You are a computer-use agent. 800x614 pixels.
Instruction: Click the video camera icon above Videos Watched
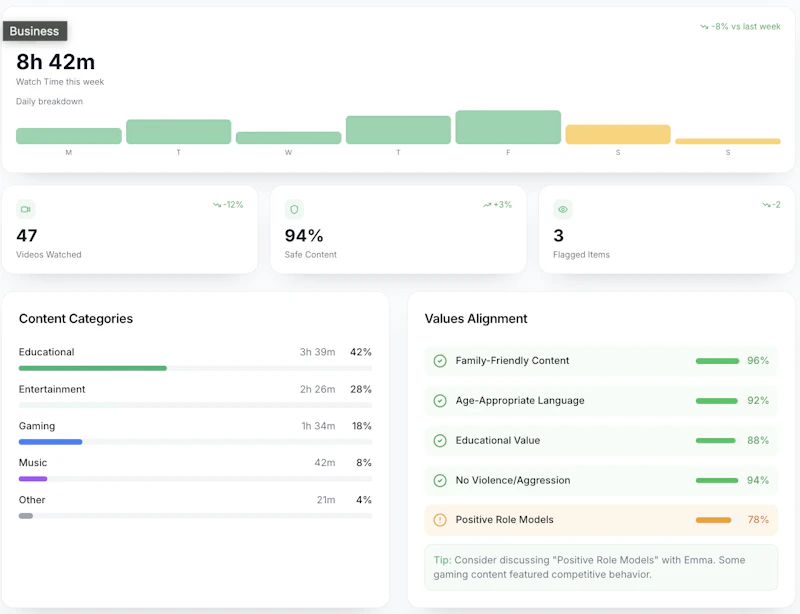(26, 209)
